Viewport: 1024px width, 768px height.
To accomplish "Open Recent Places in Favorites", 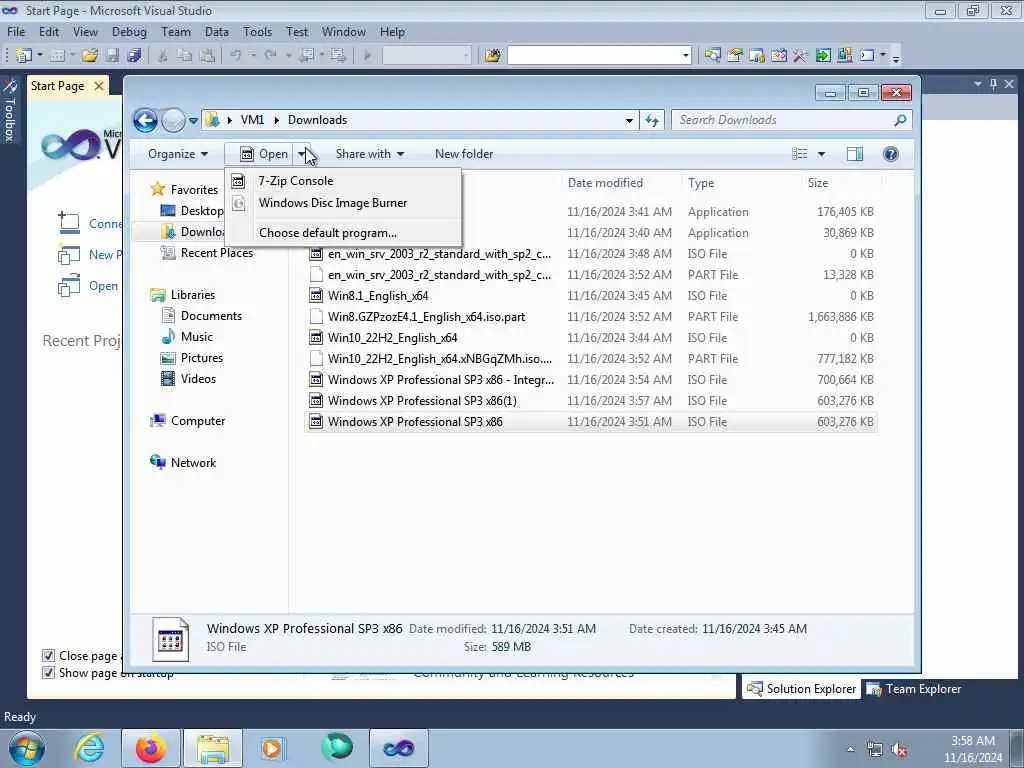I will (x=208, y=253).
